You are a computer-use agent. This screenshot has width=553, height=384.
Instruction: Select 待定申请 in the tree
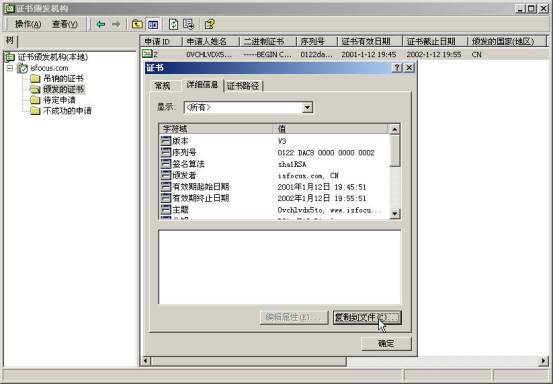(x=59, y=100)
